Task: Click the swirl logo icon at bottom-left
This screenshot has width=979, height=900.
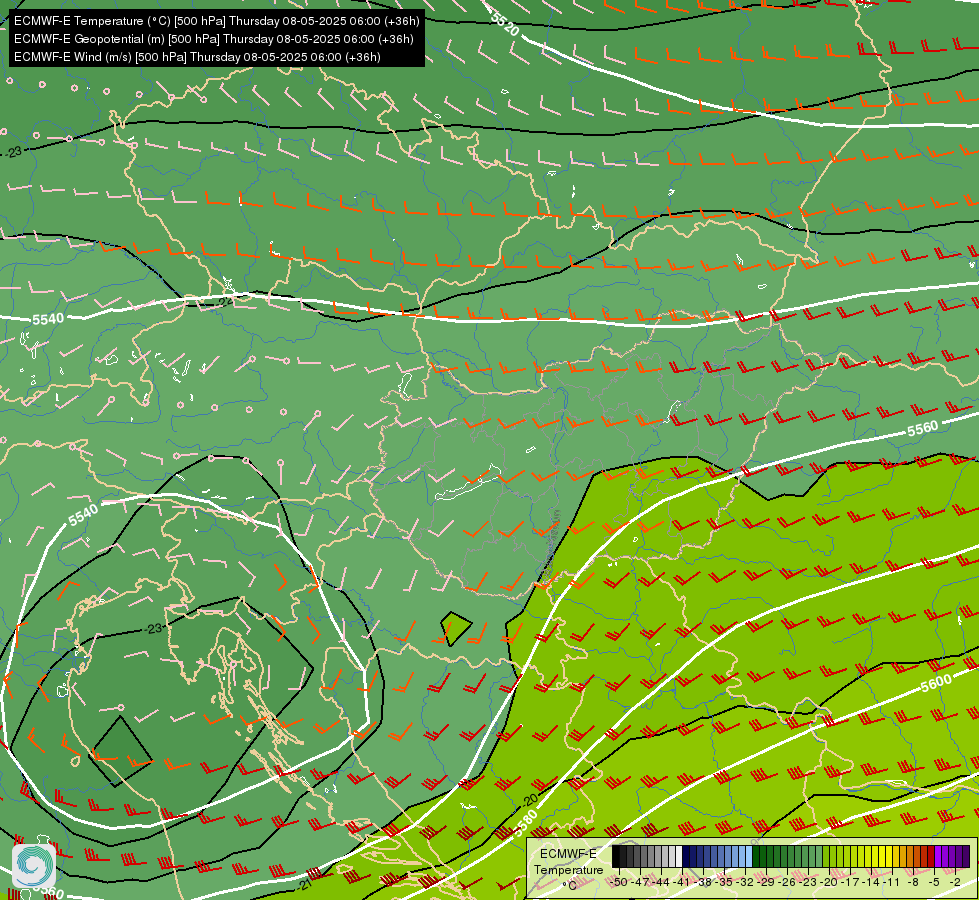Action: [34, 865]
